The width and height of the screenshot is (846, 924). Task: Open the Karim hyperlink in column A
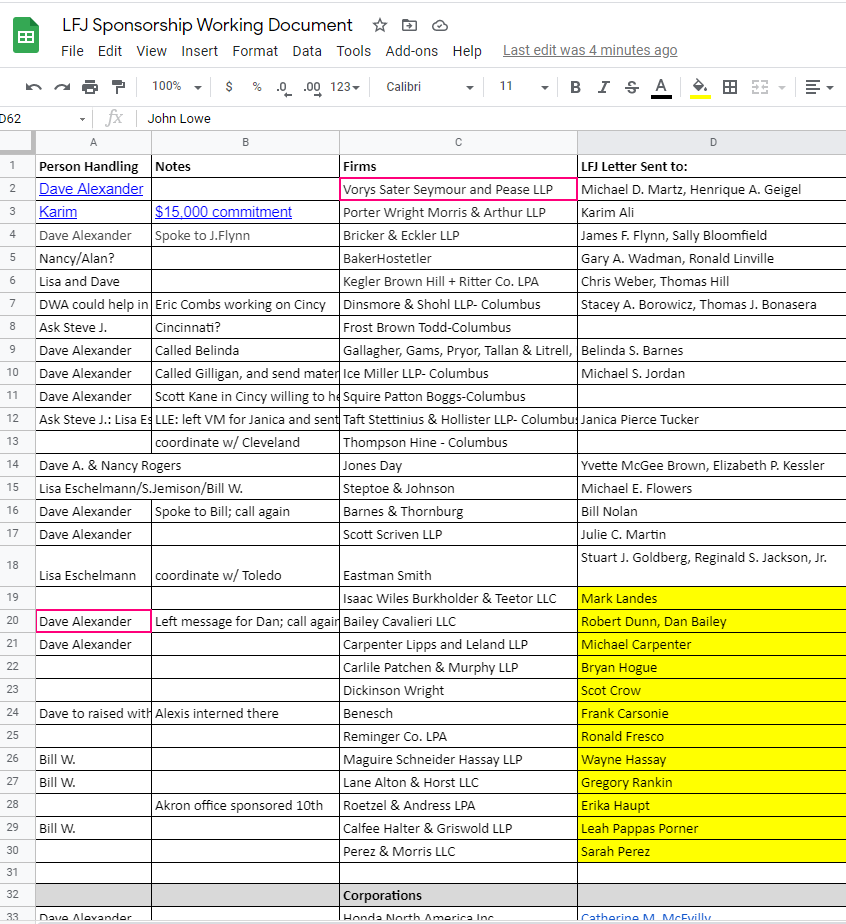(58, 212)
